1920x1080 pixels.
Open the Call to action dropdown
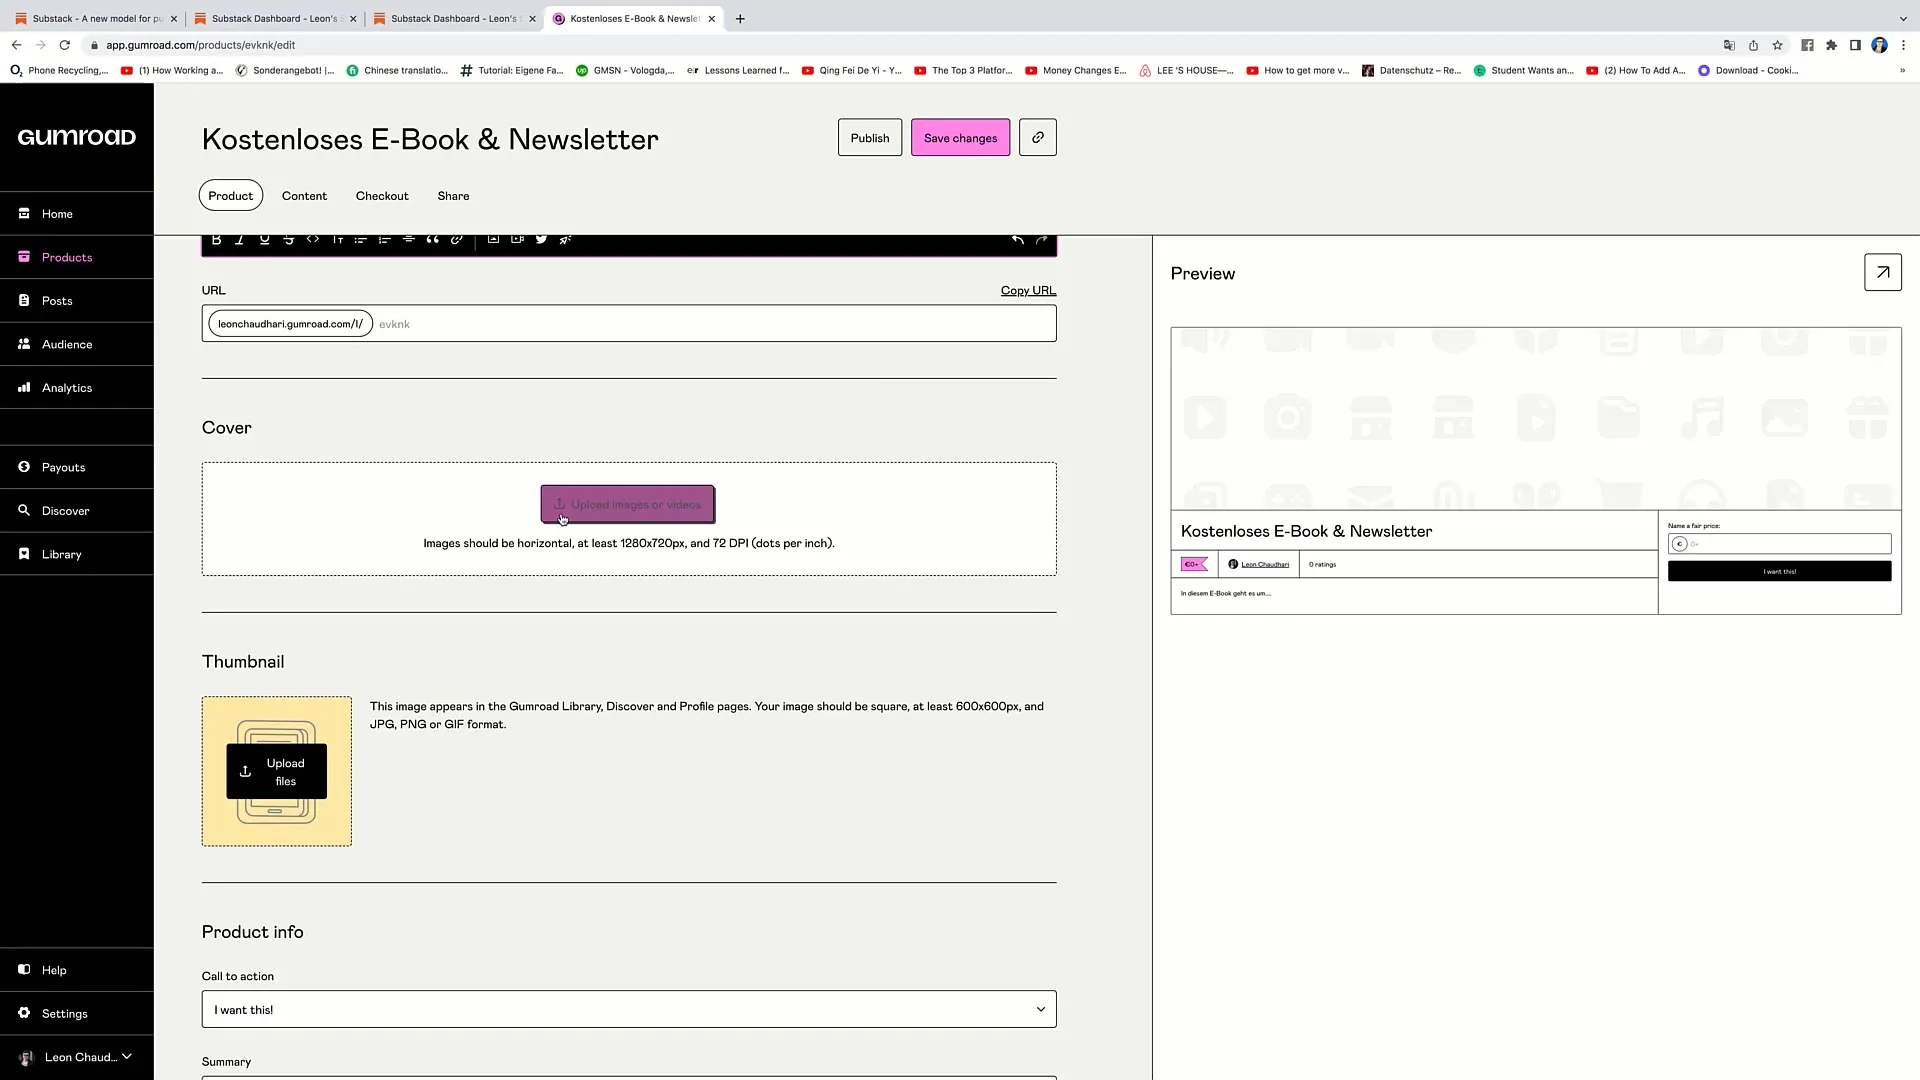click(629, 1009)
